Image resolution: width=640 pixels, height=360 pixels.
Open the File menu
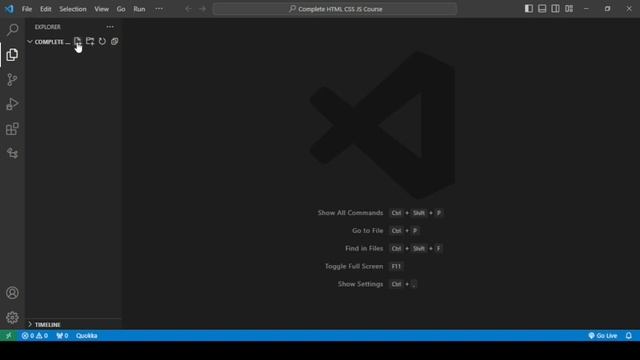click(x=27, y=9)
